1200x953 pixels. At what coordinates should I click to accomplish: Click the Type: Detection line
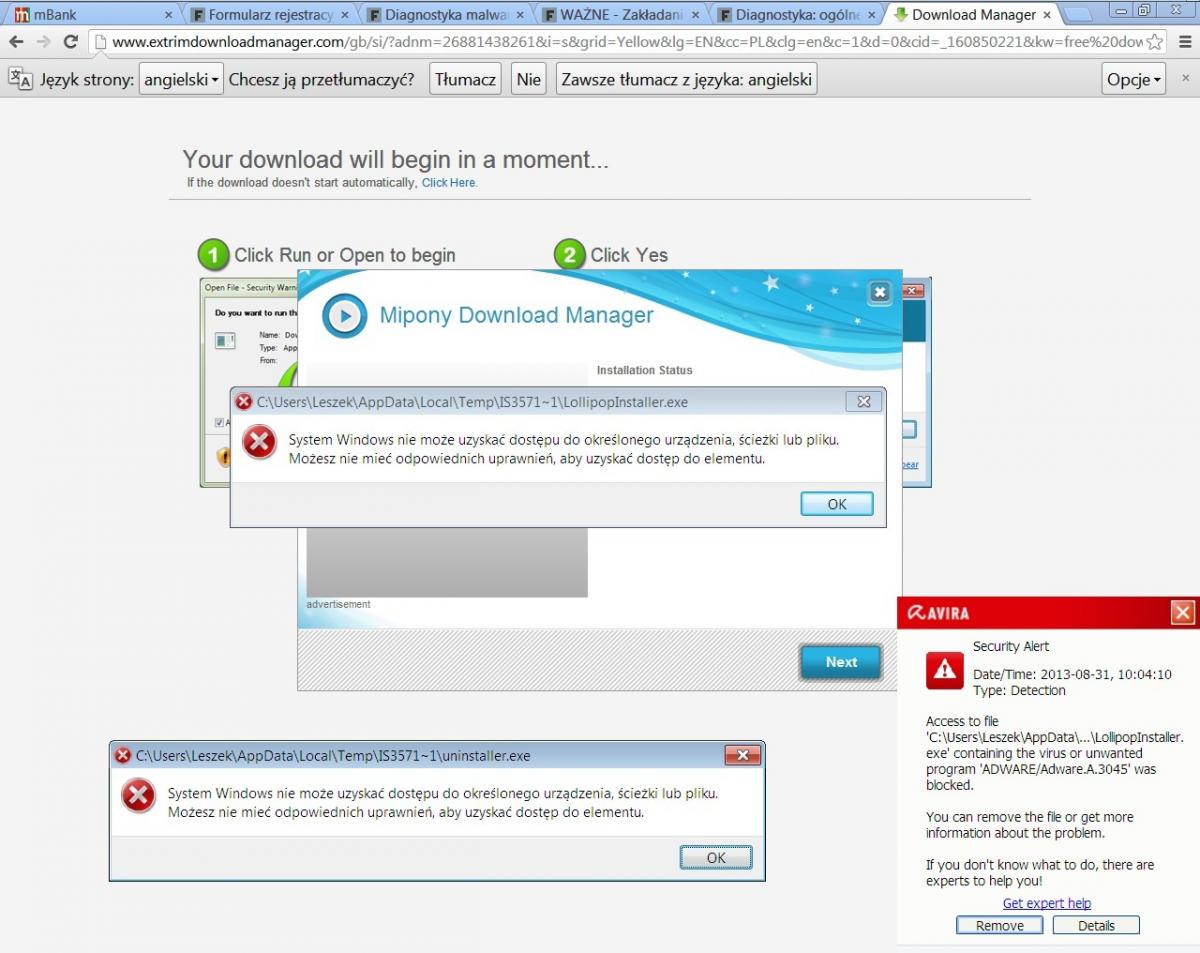pyautogui.click(x=1019, y=690)
